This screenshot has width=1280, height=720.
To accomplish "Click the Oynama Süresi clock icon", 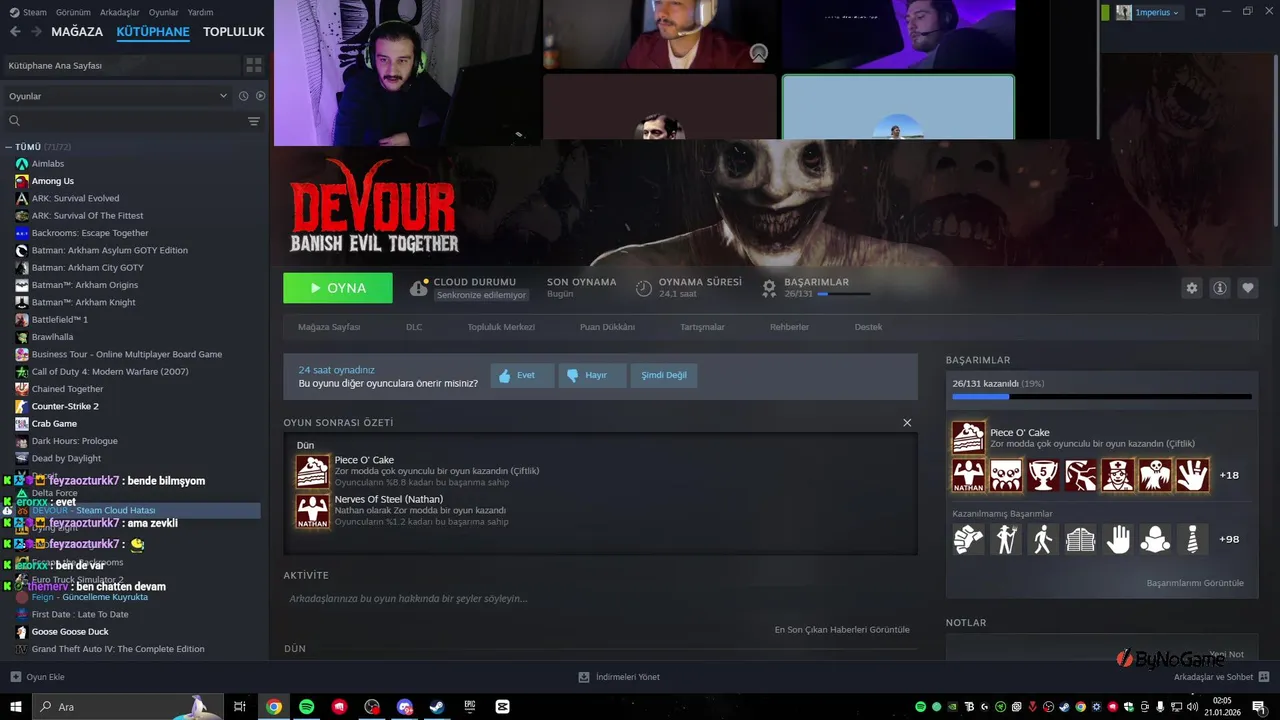I will click(644, 288).
